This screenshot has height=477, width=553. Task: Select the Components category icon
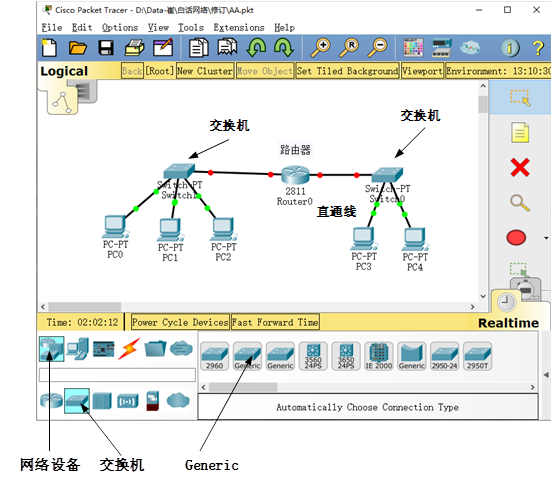[103, 349]
